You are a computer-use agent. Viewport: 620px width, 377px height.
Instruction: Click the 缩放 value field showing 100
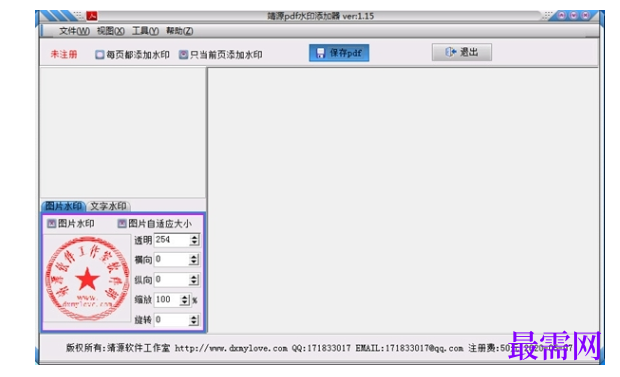[167, 299]
